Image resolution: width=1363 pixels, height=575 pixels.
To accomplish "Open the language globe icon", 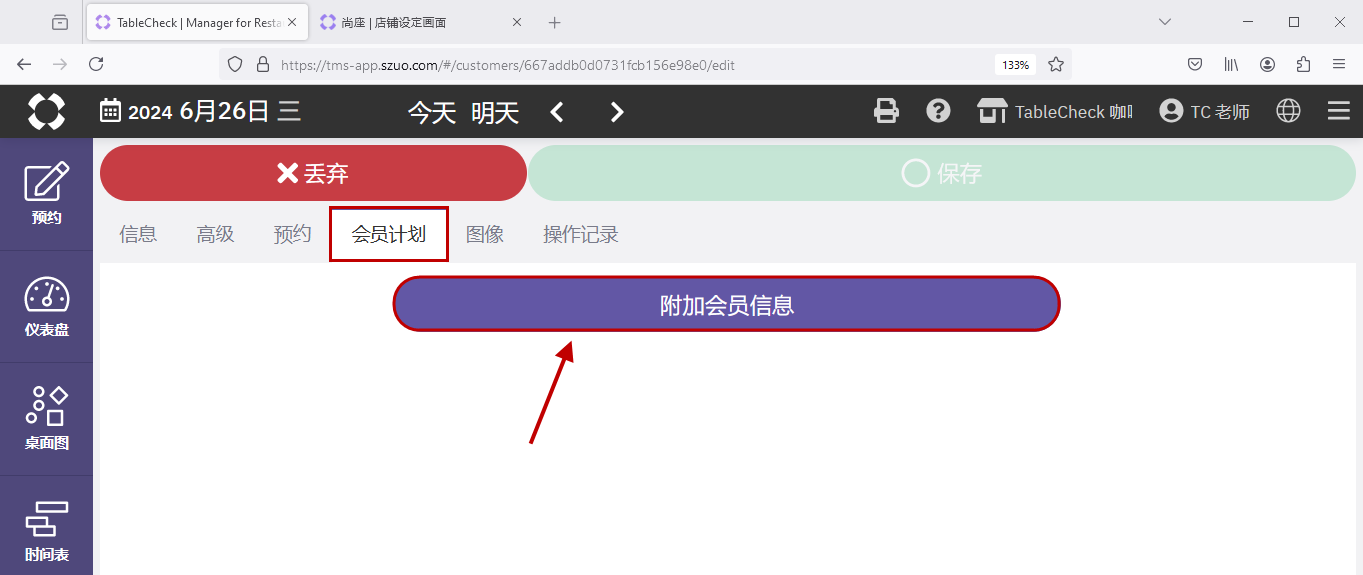I will click(1289, 111).
